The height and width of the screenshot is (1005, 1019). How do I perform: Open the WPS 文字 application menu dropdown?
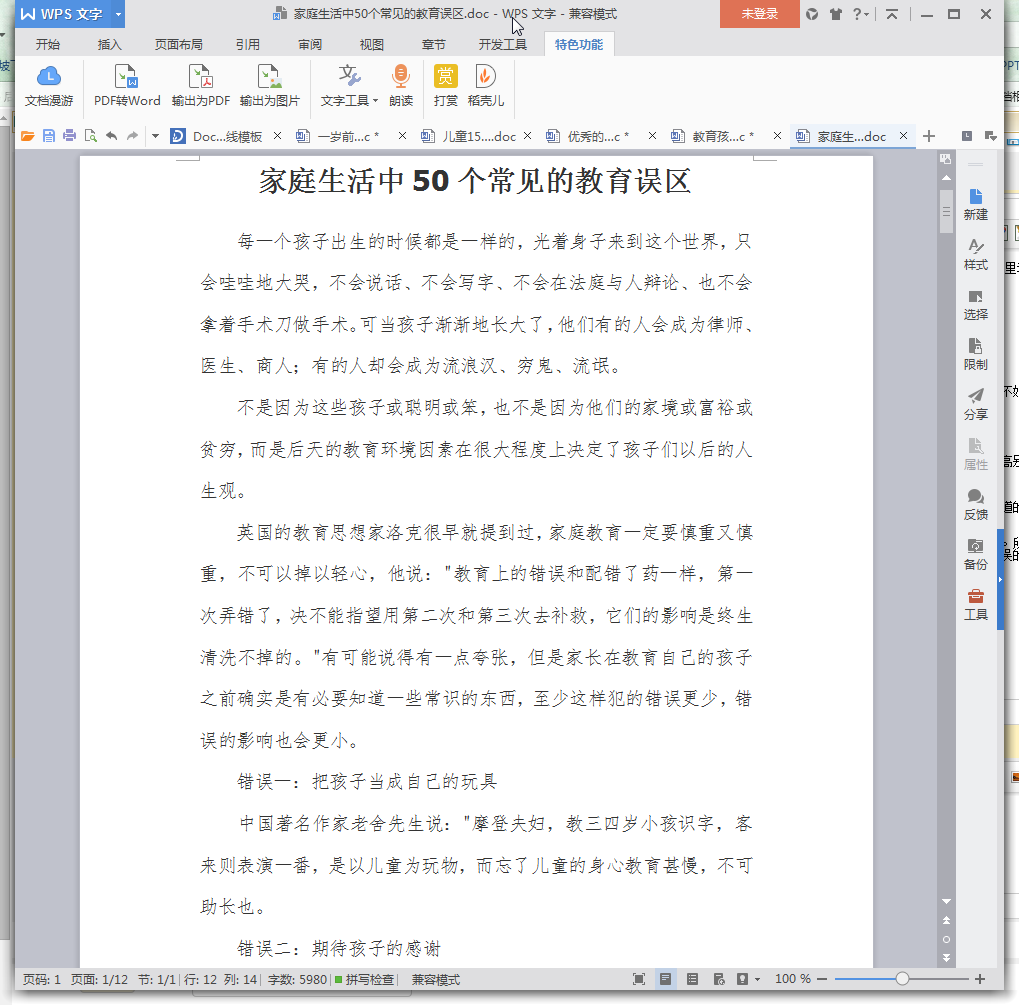(118, 14)
